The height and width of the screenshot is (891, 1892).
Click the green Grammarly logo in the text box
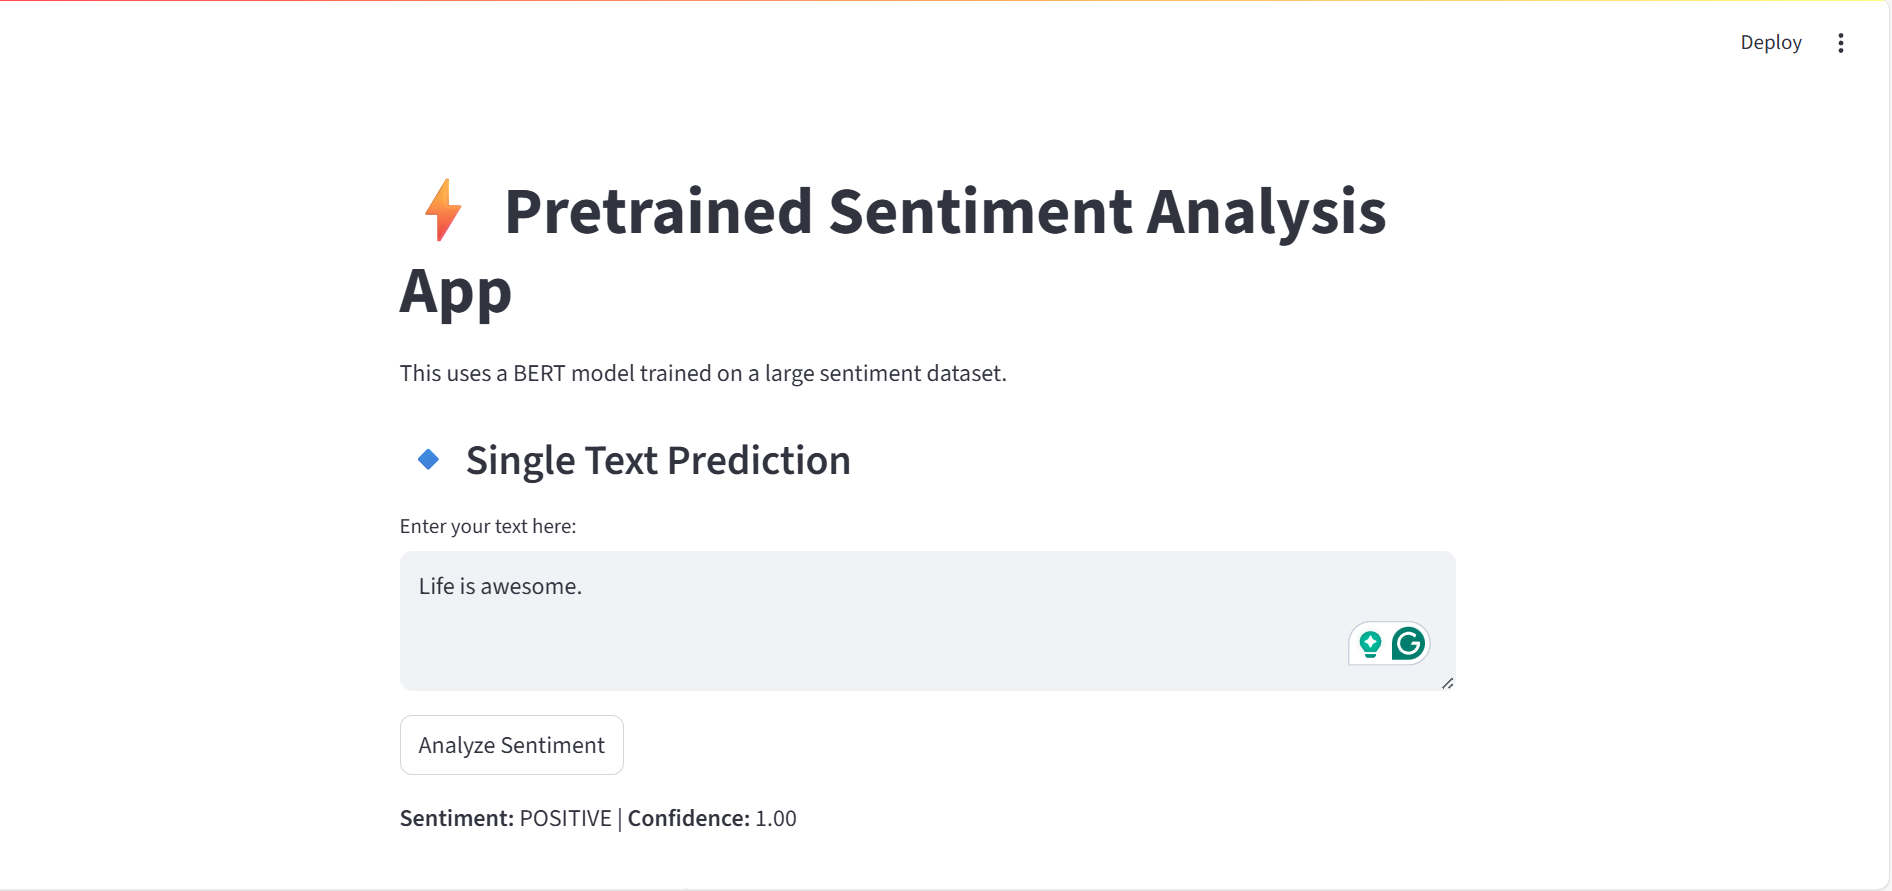pos(1407,643)
